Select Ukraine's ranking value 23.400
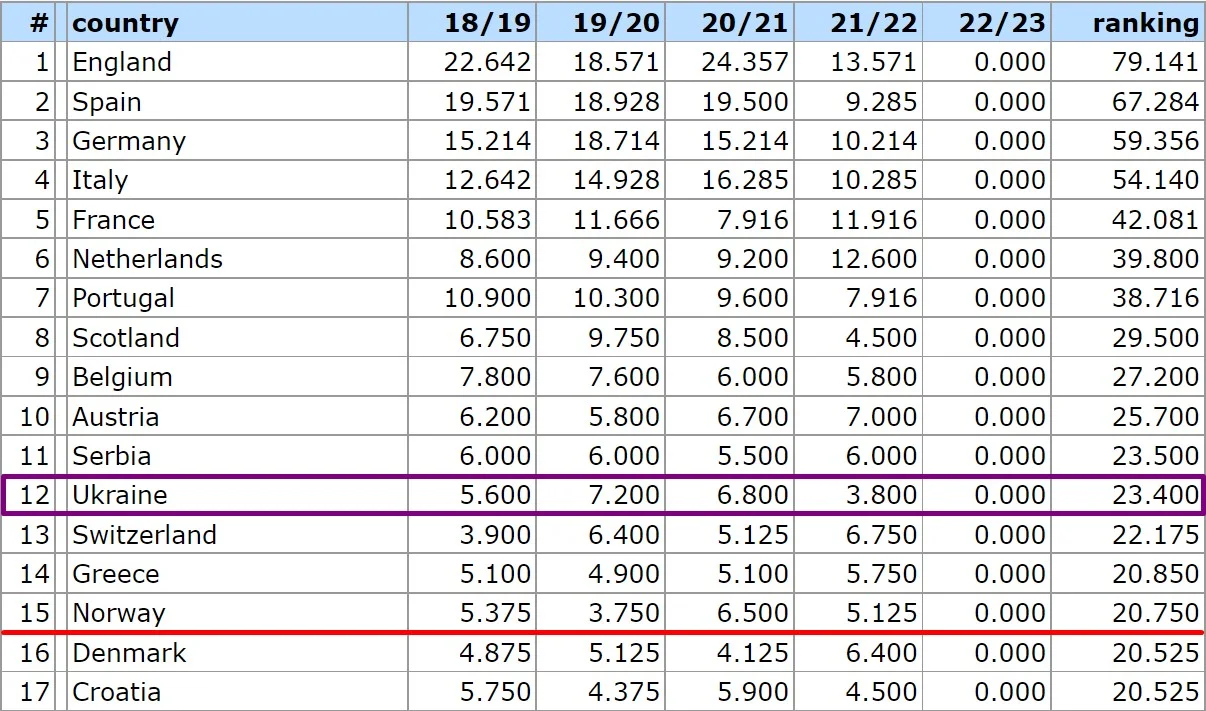Image resolution: width=1206 pixels, height=711 pixels. [x=1155, y=495]
